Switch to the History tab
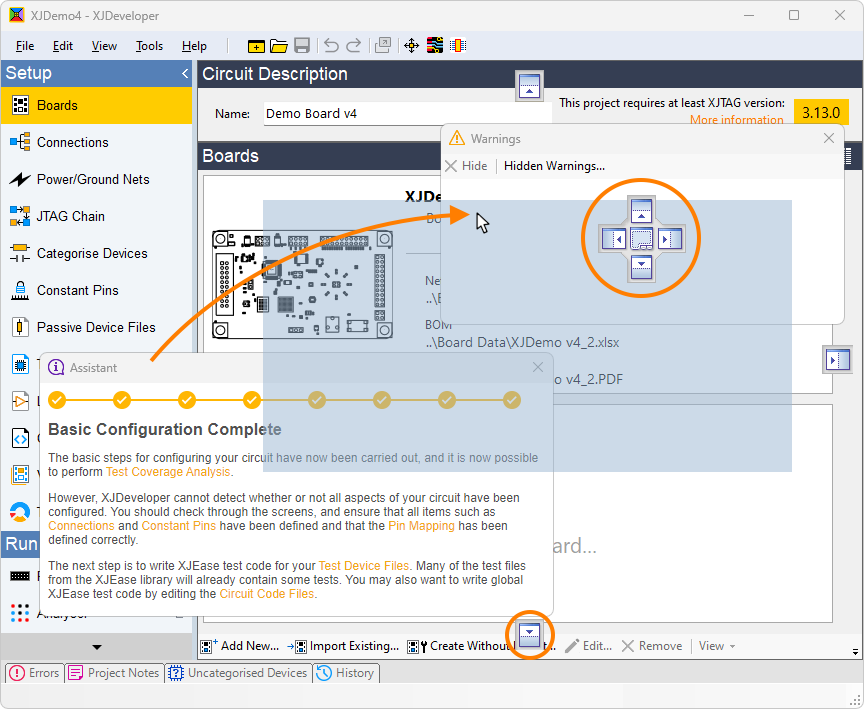Image resolution: width=864 pixels, height=709 pixels. [346, 673]
